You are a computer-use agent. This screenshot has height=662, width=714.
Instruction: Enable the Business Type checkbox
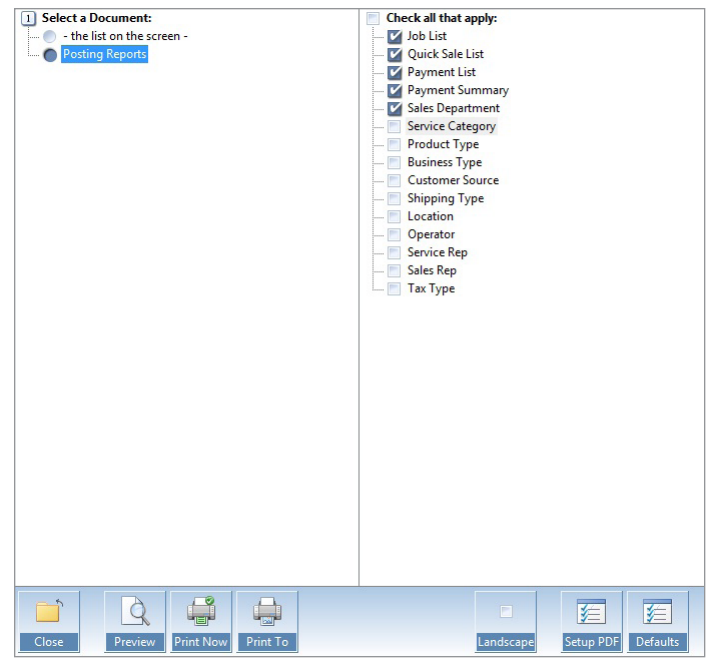(394, 162)
